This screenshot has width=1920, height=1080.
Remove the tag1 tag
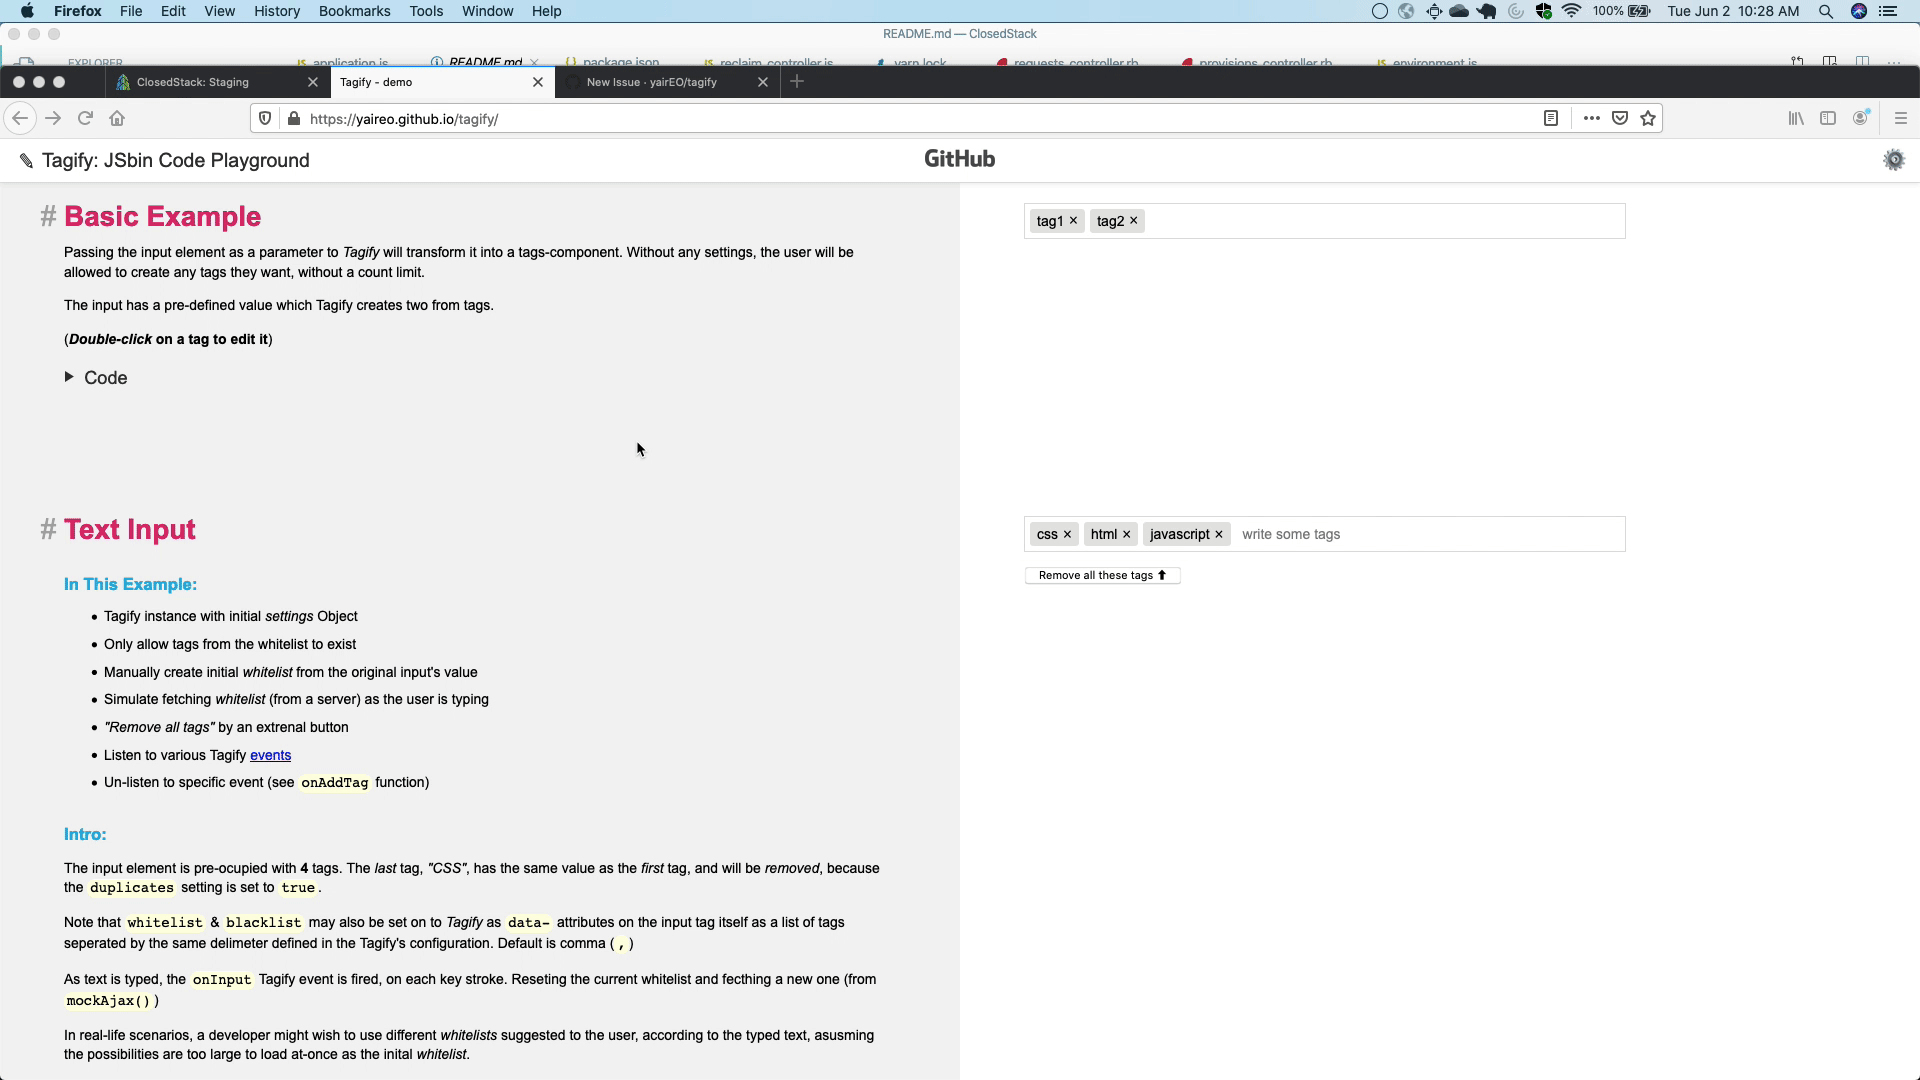click(1073, 221)
